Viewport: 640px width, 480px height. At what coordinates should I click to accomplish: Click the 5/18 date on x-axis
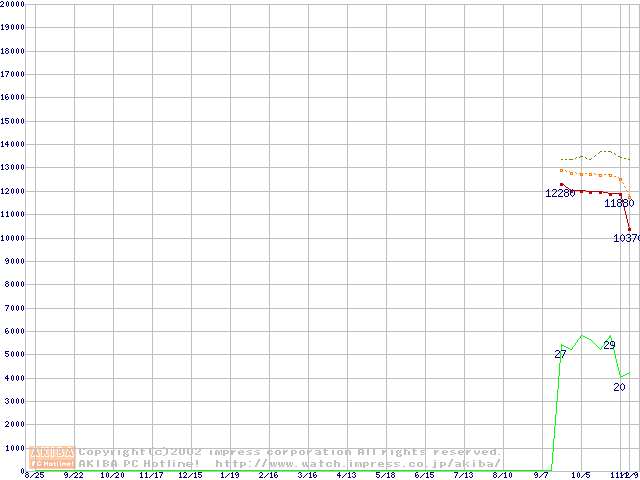pyautogui.click(x=385, y=476)
